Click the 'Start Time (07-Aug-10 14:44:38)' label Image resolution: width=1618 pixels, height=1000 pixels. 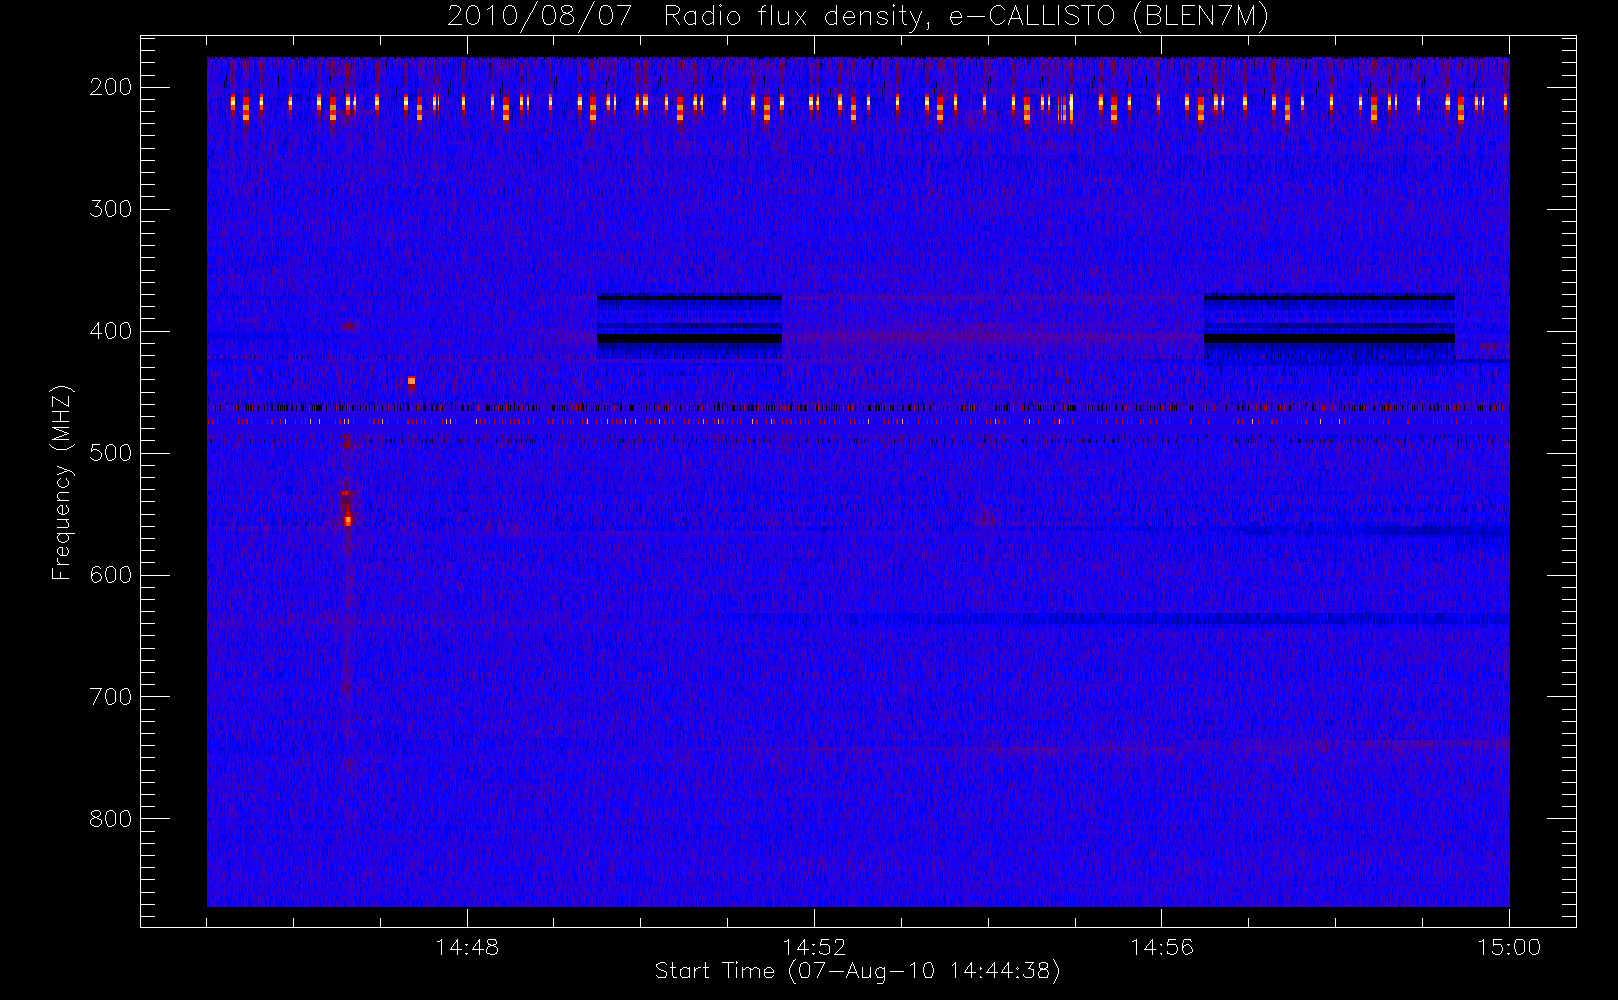click(x=857, y=971)
